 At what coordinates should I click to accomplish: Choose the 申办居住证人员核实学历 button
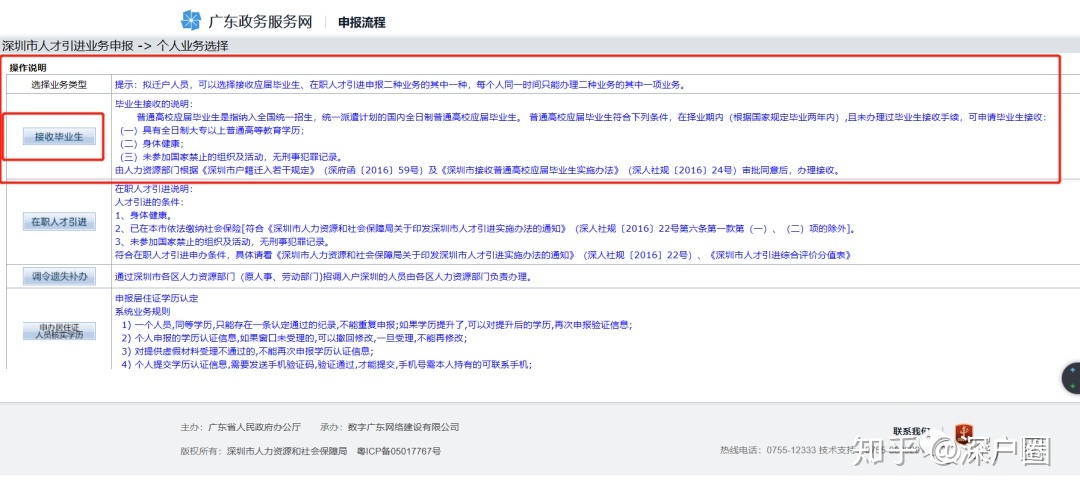[x=59, y=331]
